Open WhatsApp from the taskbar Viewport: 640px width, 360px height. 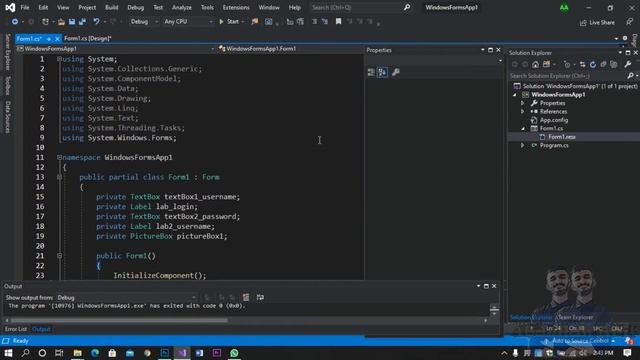tap(234, 353)
